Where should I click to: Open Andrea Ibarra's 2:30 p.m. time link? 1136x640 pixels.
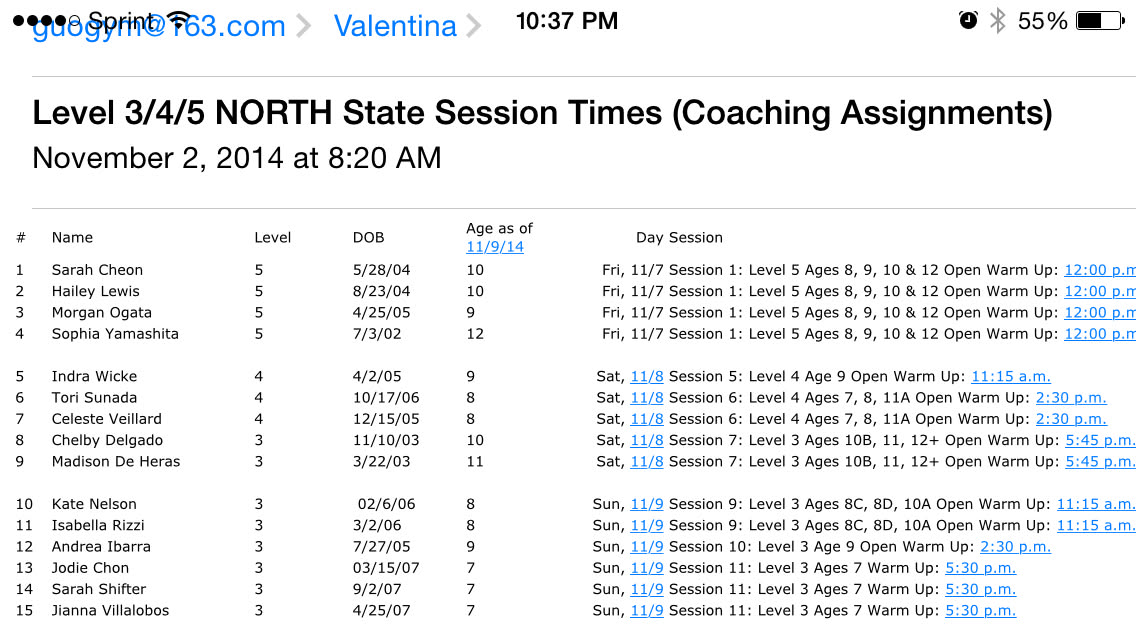(x=1015, y=547)
